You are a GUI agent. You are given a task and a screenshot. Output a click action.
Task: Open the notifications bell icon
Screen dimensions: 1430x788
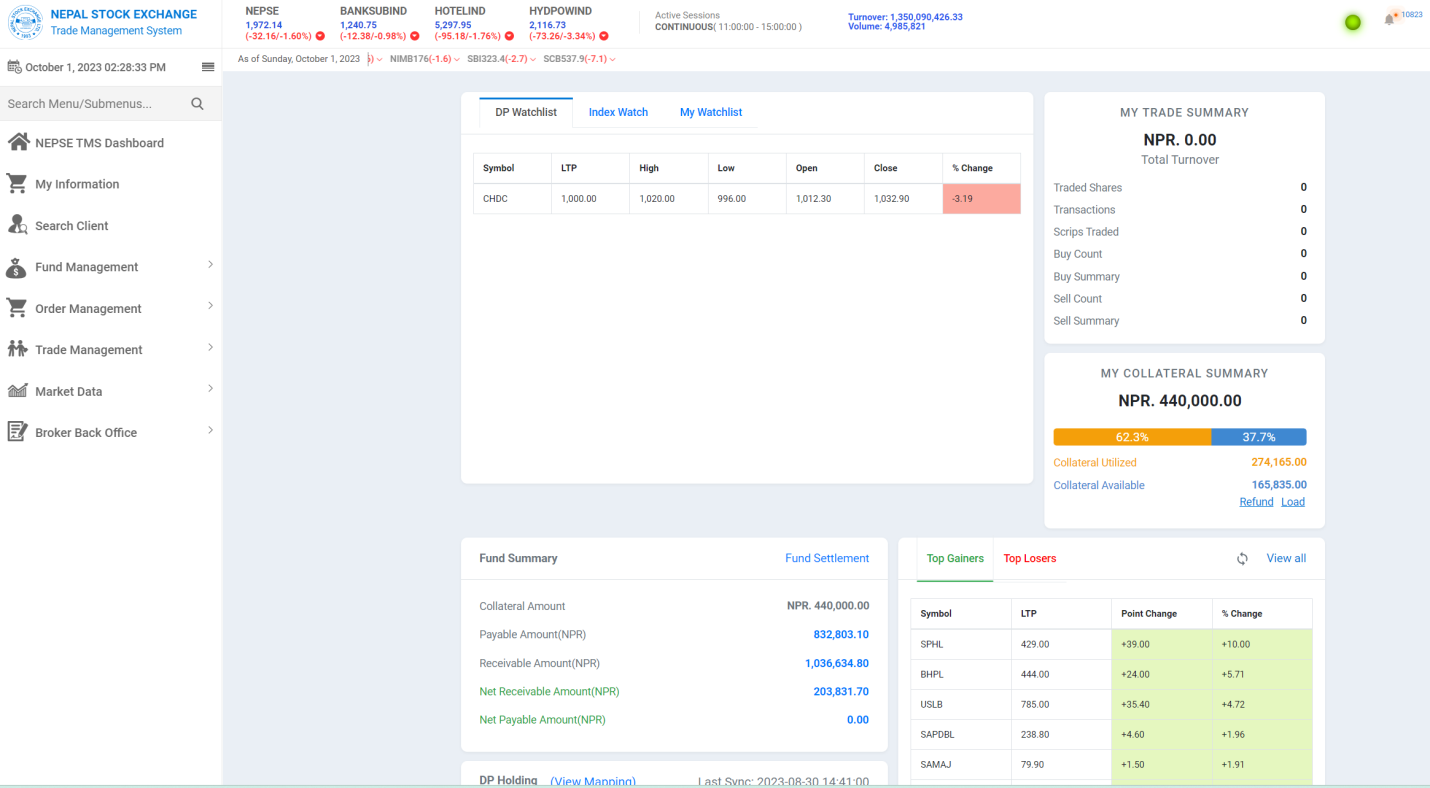click(1389, 19)
